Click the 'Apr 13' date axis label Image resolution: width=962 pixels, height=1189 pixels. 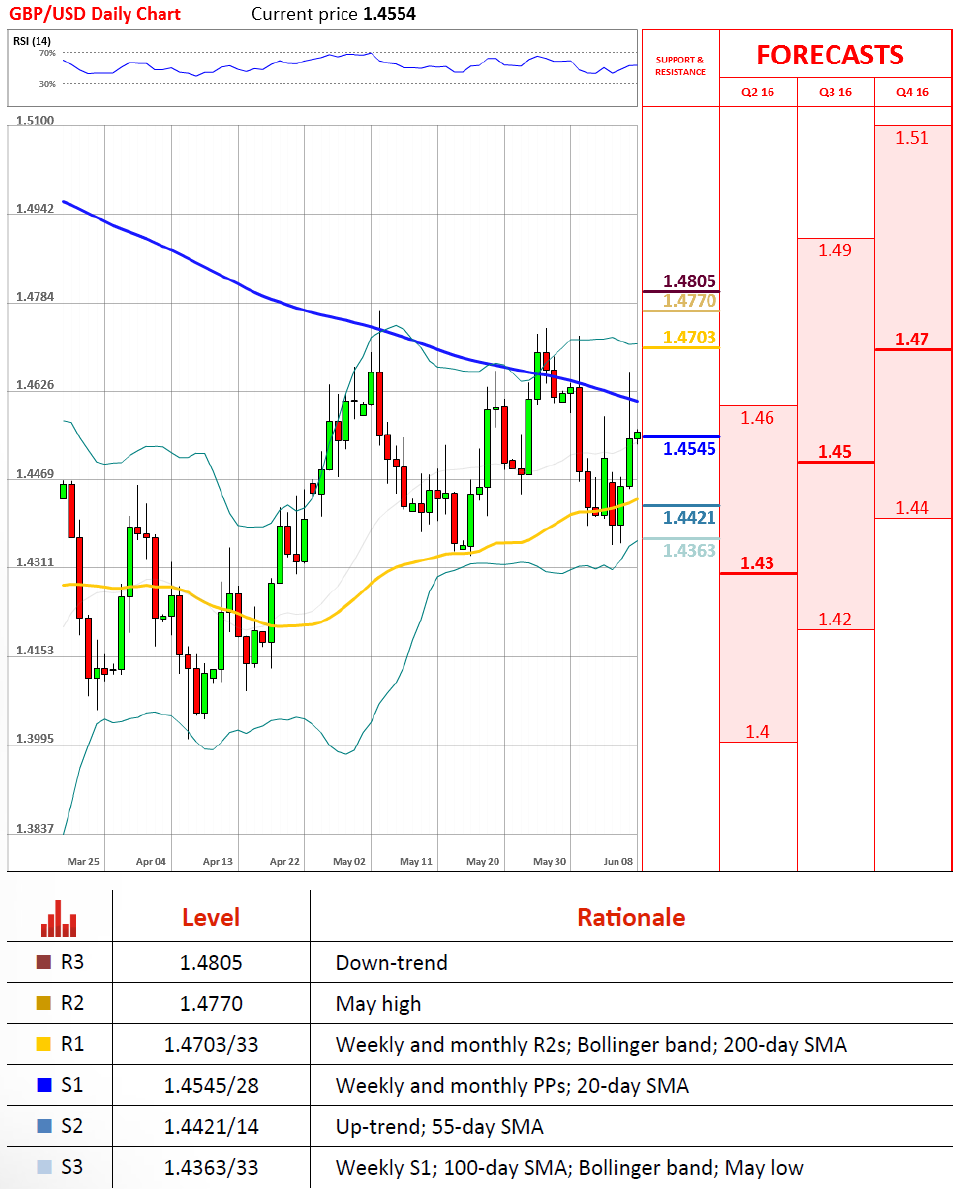click(218, 861)
